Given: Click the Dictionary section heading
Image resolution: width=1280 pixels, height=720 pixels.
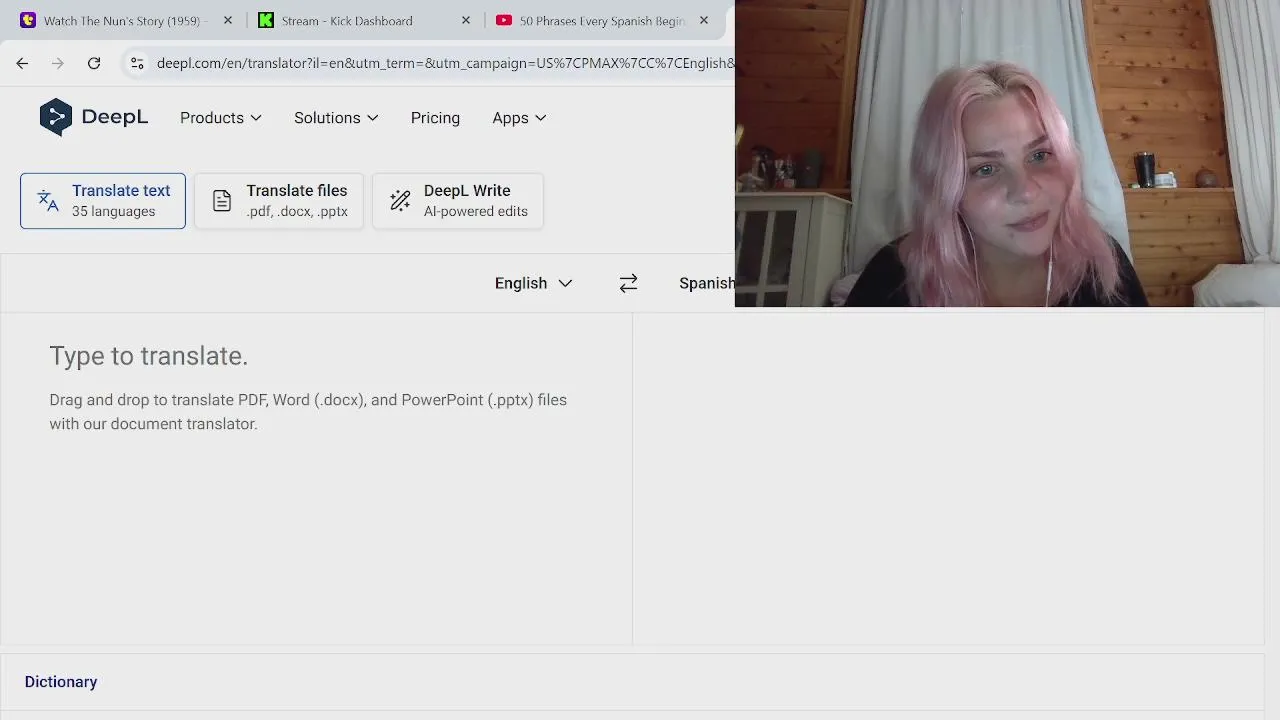Looking at the screenshot, I should (61, 682).
